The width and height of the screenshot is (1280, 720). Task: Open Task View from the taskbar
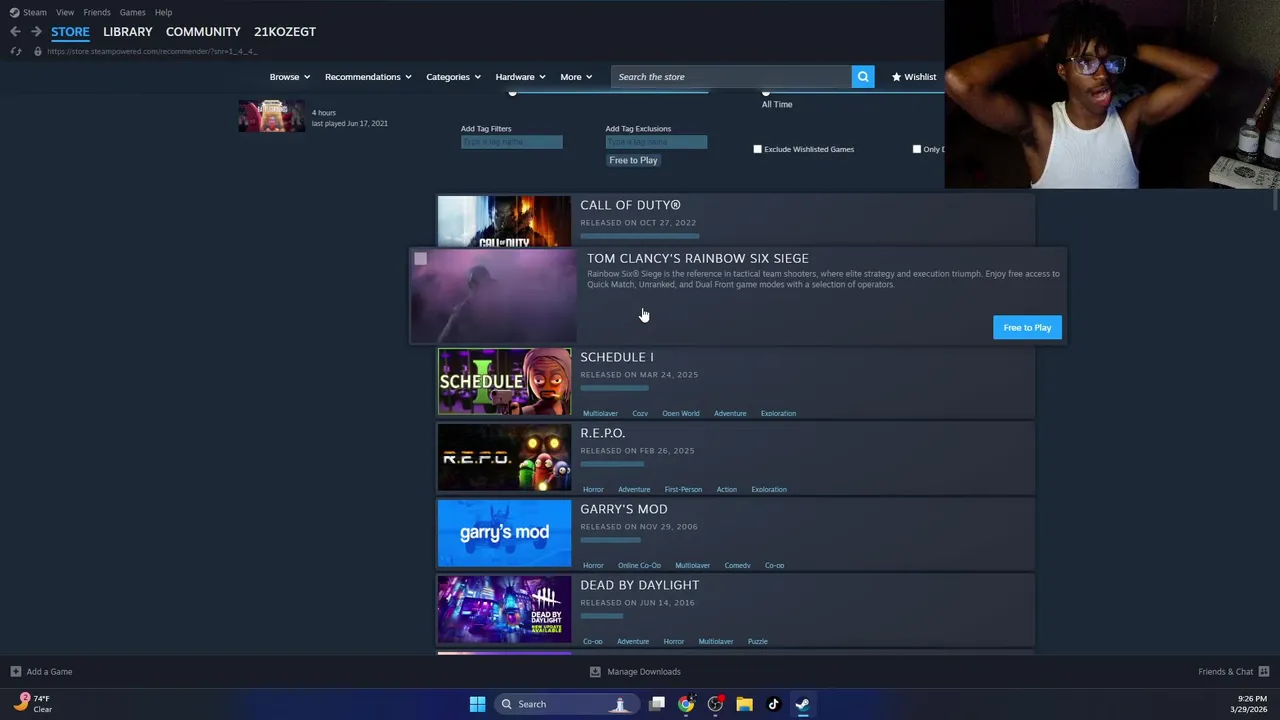pos(657,704)
